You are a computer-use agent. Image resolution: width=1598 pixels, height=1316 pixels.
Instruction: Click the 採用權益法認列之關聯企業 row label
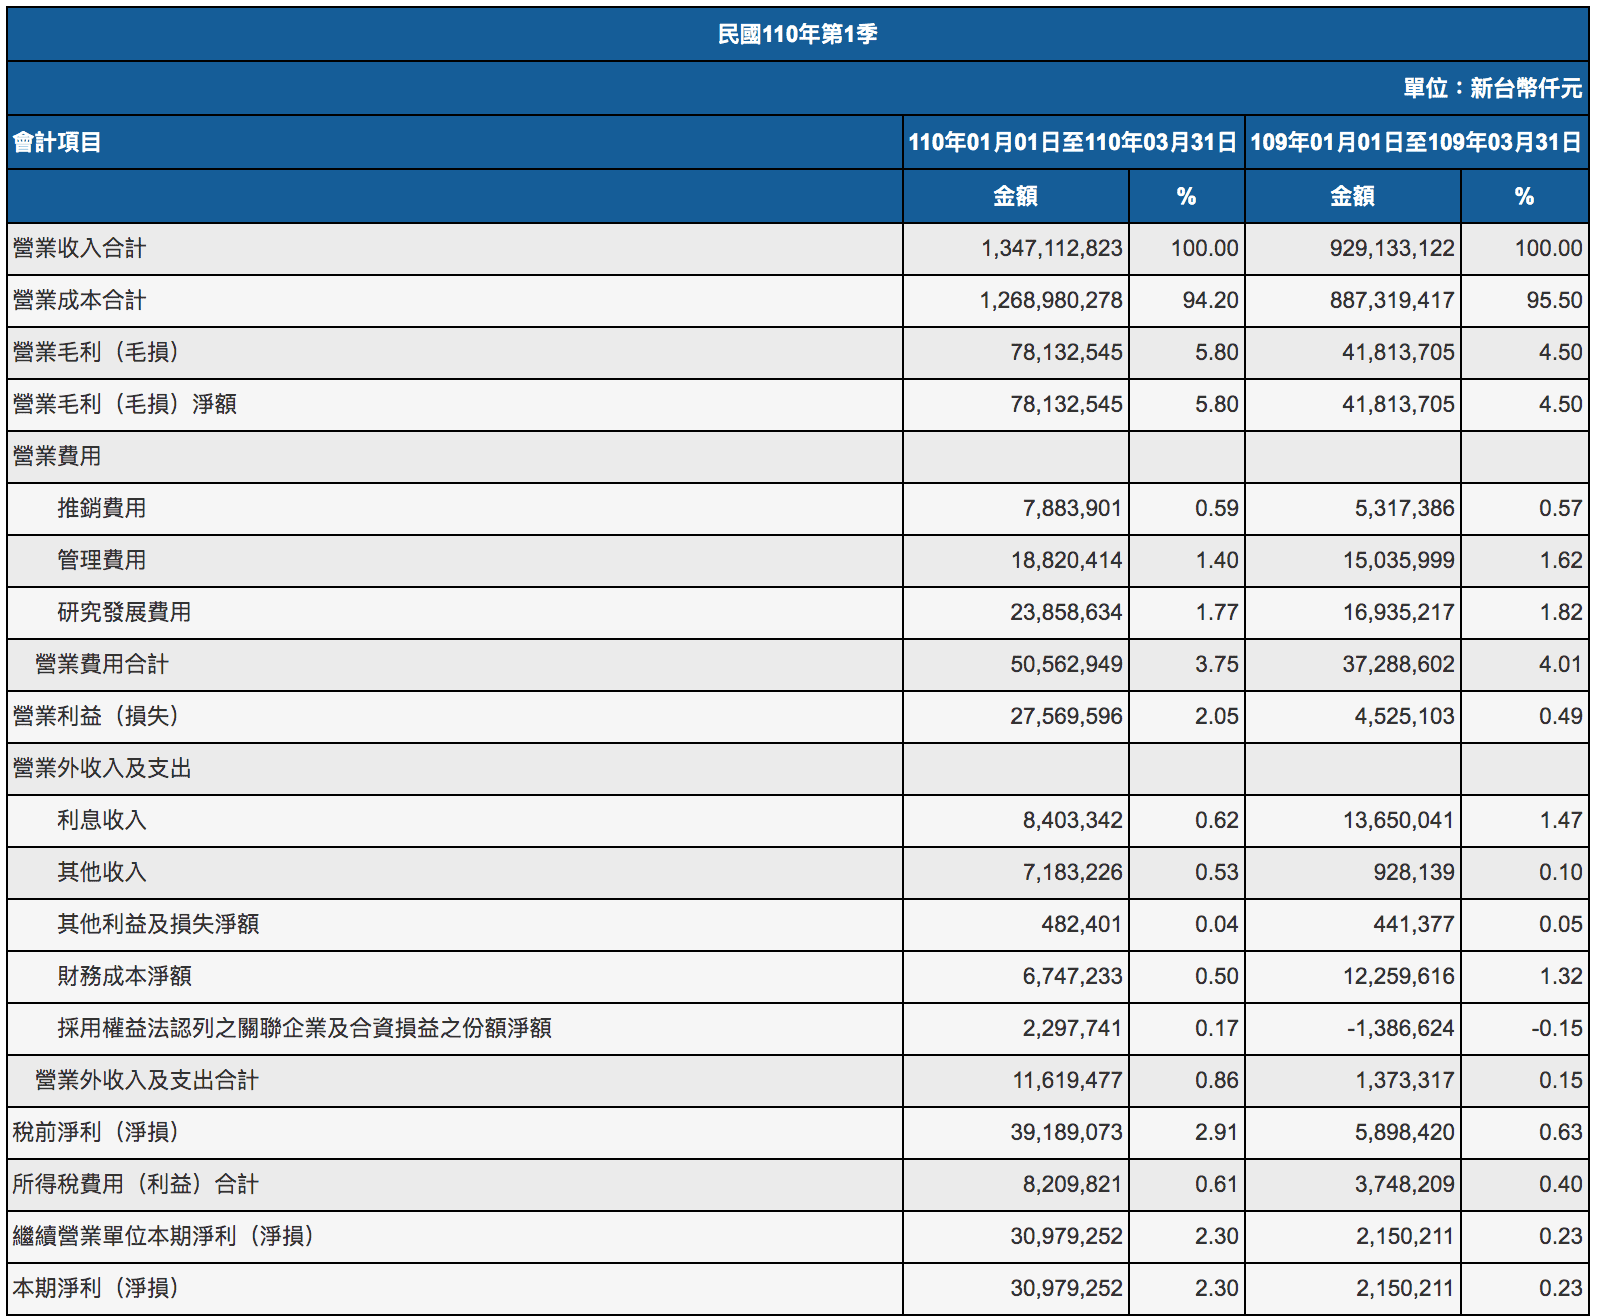(304, 1028)
